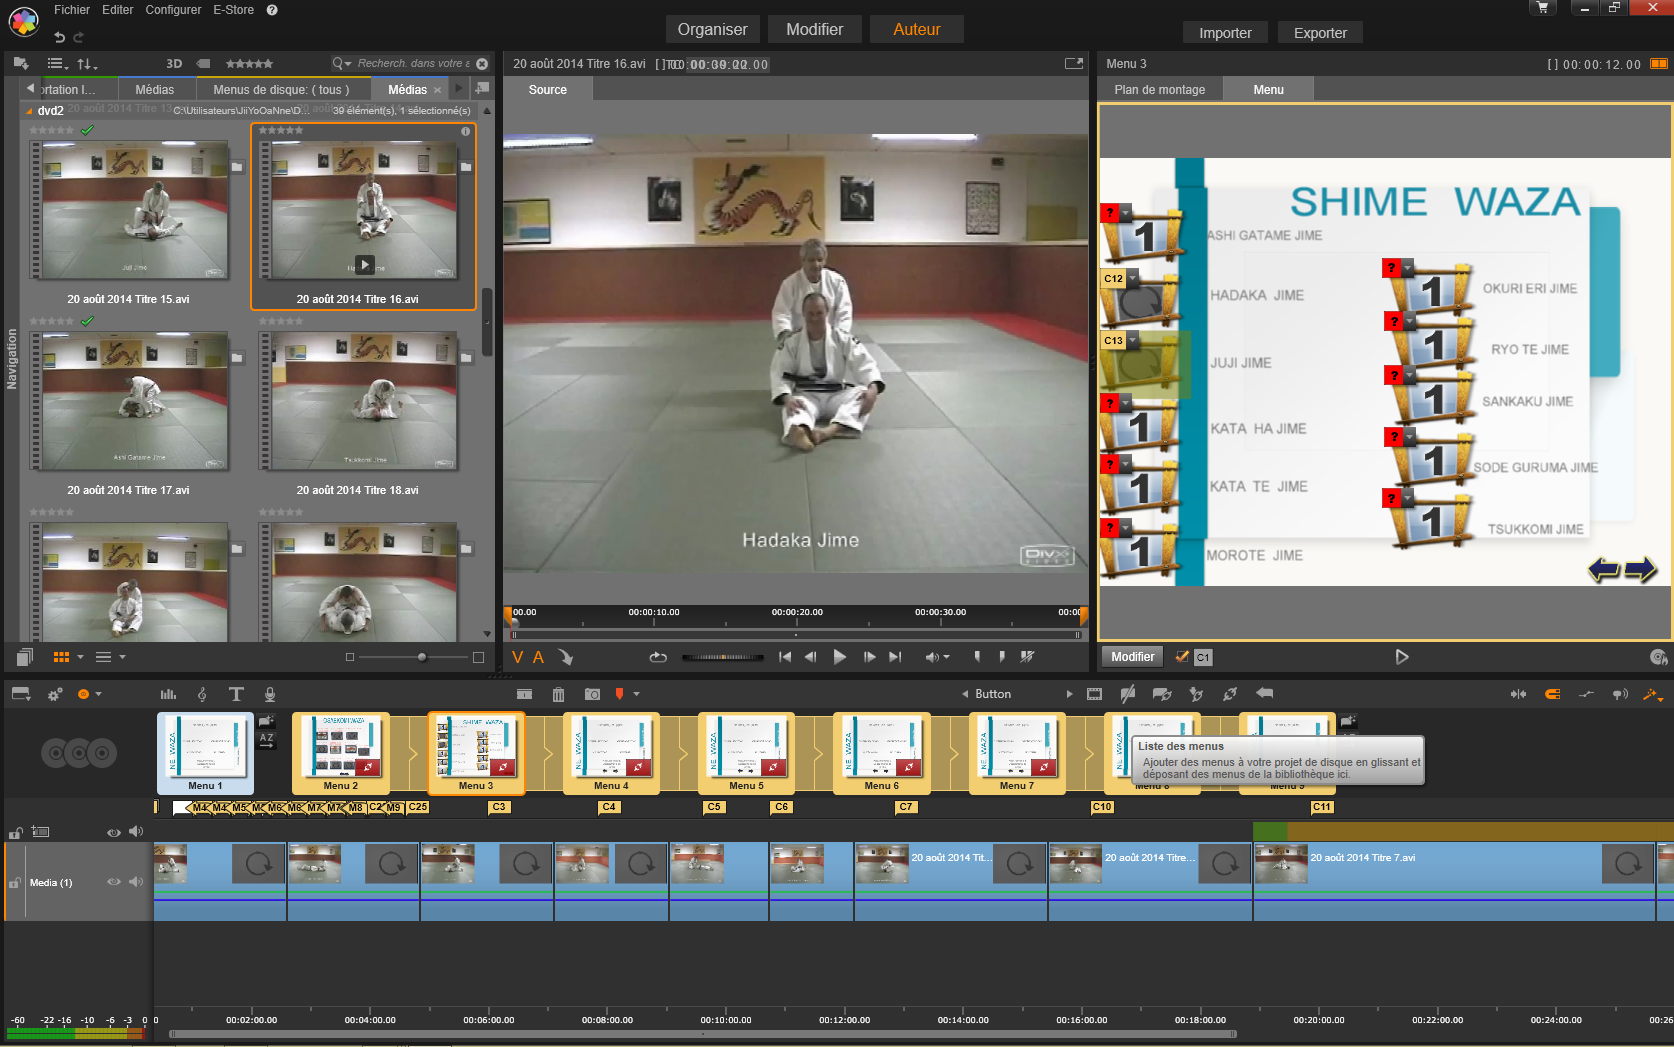Set mark-out point in player
This screenshot has width=1674, height=1047.
(1001, 657)
